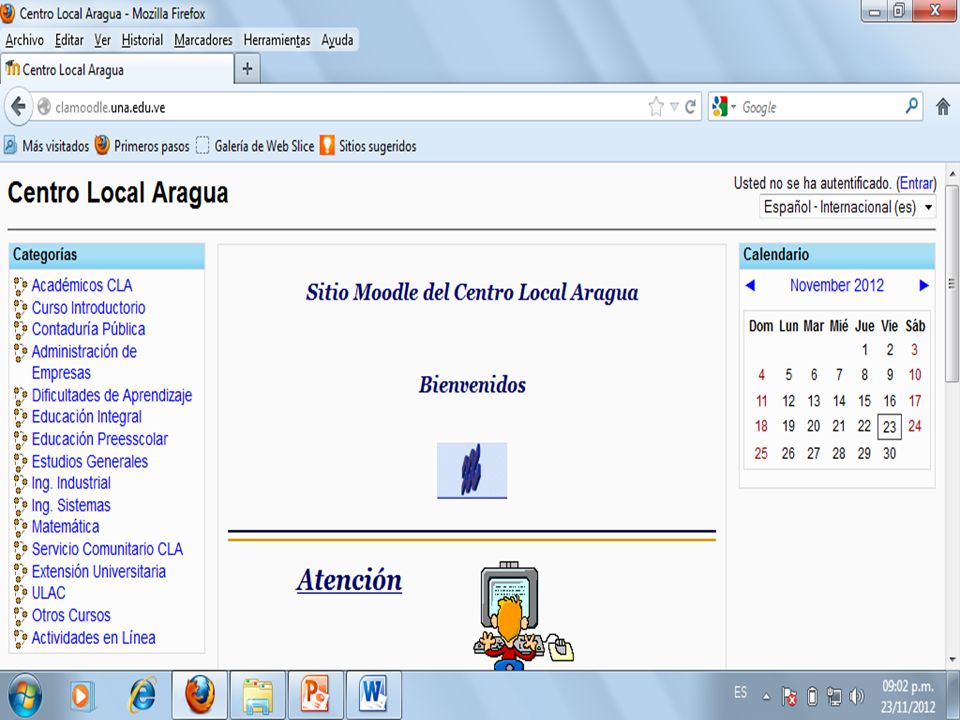
Task: Open the Marcadores menu
Action: [x=203, y=40]
